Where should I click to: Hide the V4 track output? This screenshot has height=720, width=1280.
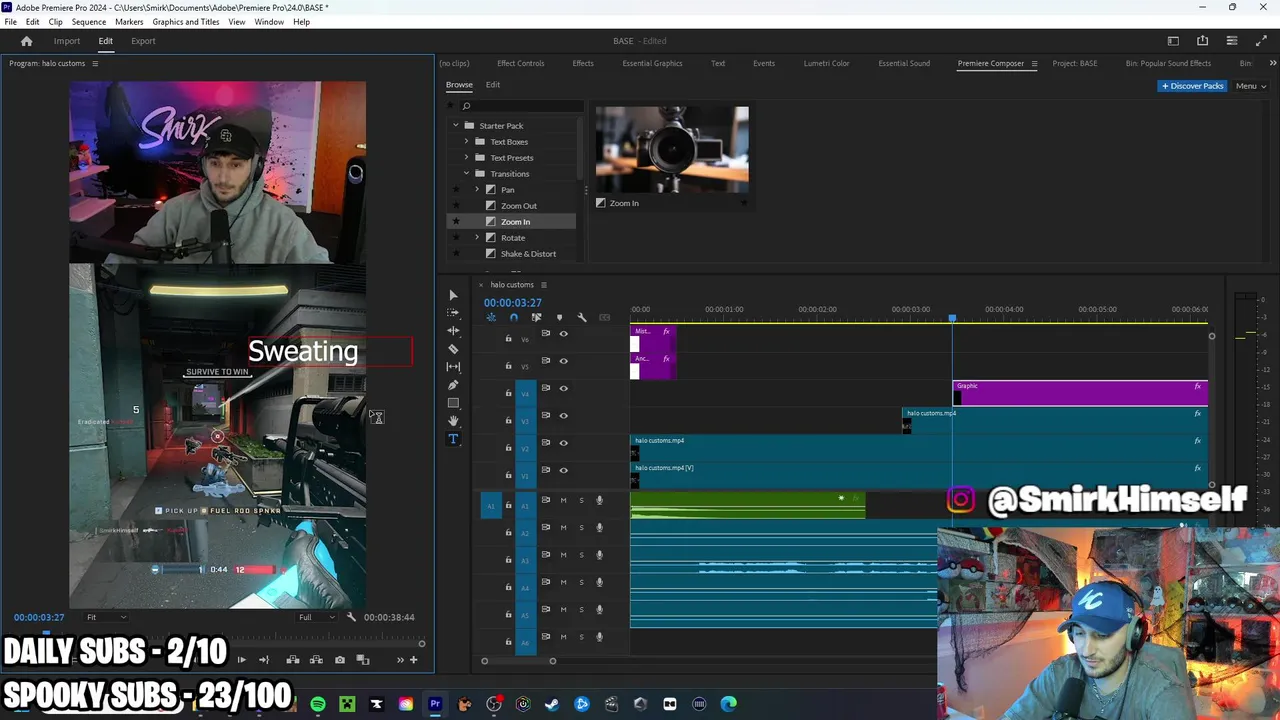pos(563,388)
